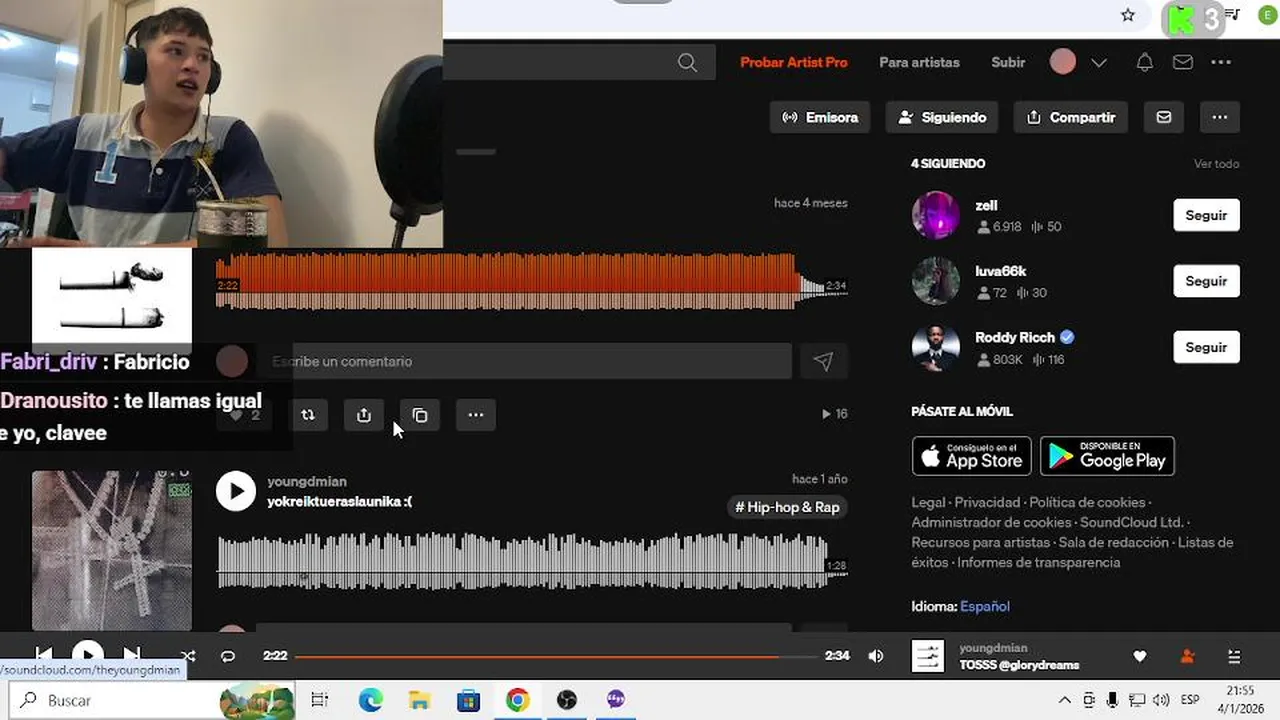
Task: Open next-up queue icon in player
Action: pyautogui.click(x=1234, y=656)
